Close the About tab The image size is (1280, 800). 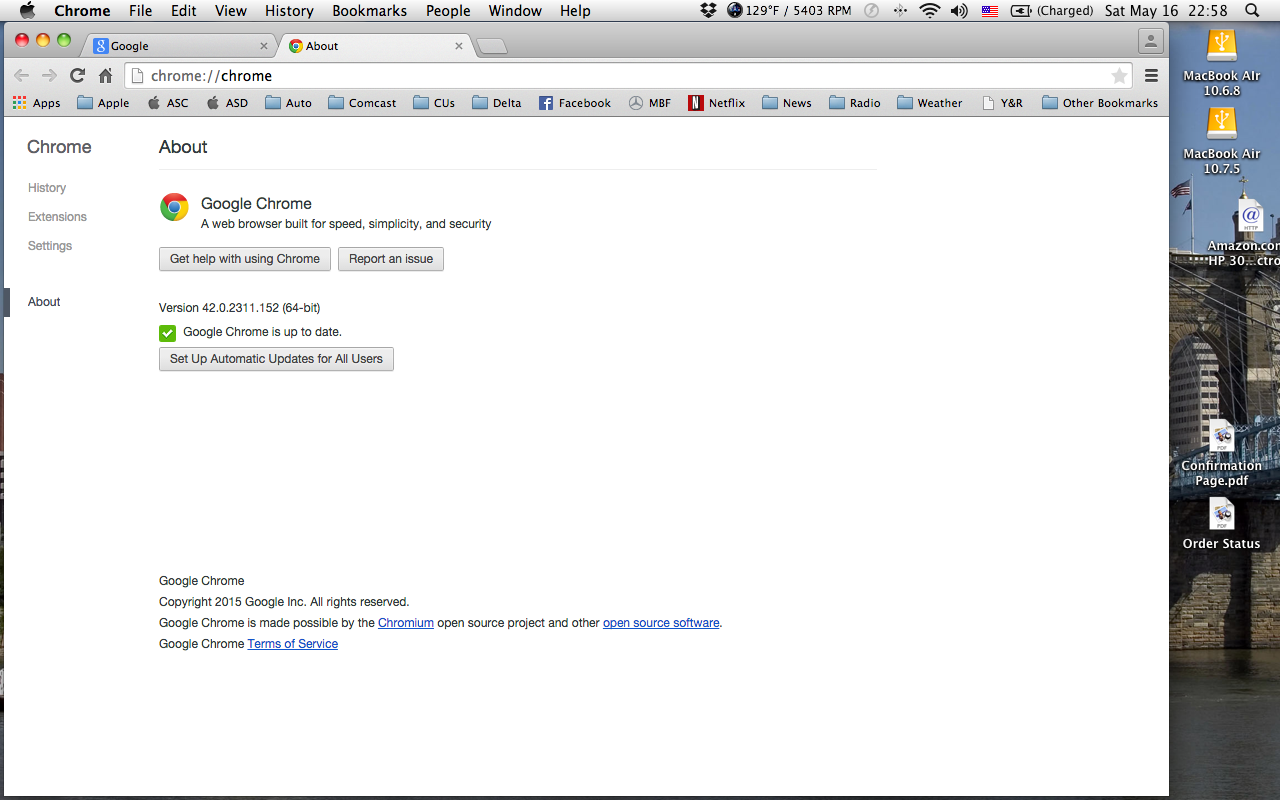point(459,46)
